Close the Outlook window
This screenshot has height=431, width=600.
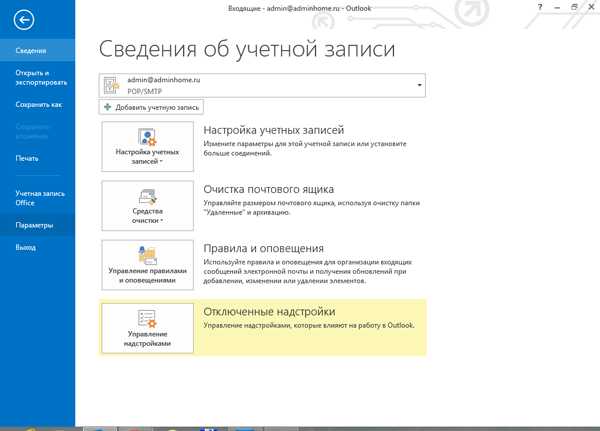coord(591,7)
